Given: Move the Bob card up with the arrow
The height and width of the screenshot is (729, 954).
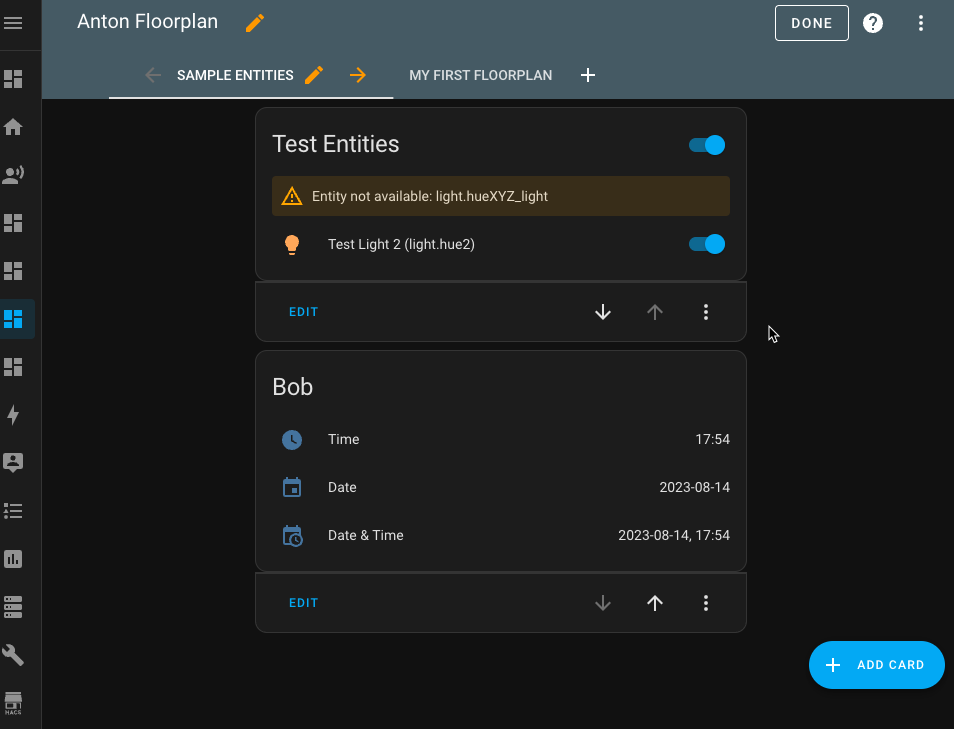Looking at the screenshot, I should click(655, 602).
